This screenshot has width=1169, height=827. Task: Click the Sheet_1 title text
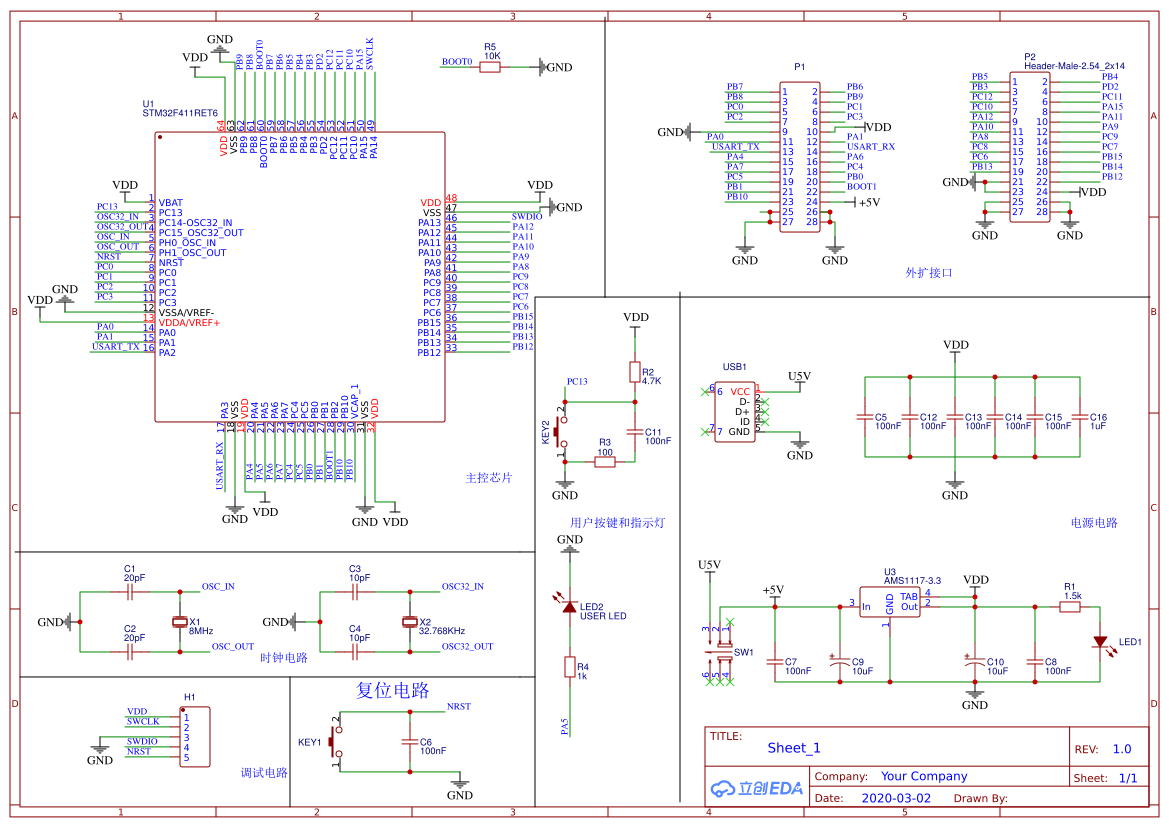pyautogui.click(x=794, y=748)
